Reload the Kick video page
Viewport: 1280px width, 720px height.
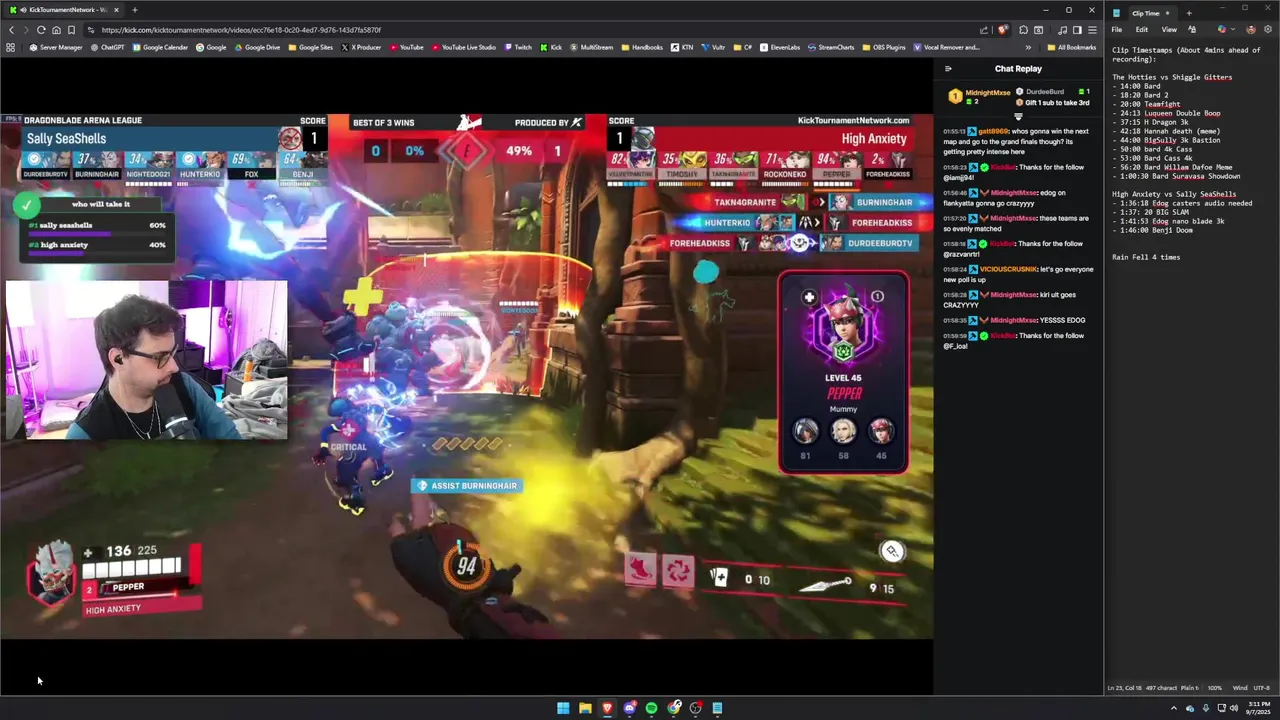[41, 30]
